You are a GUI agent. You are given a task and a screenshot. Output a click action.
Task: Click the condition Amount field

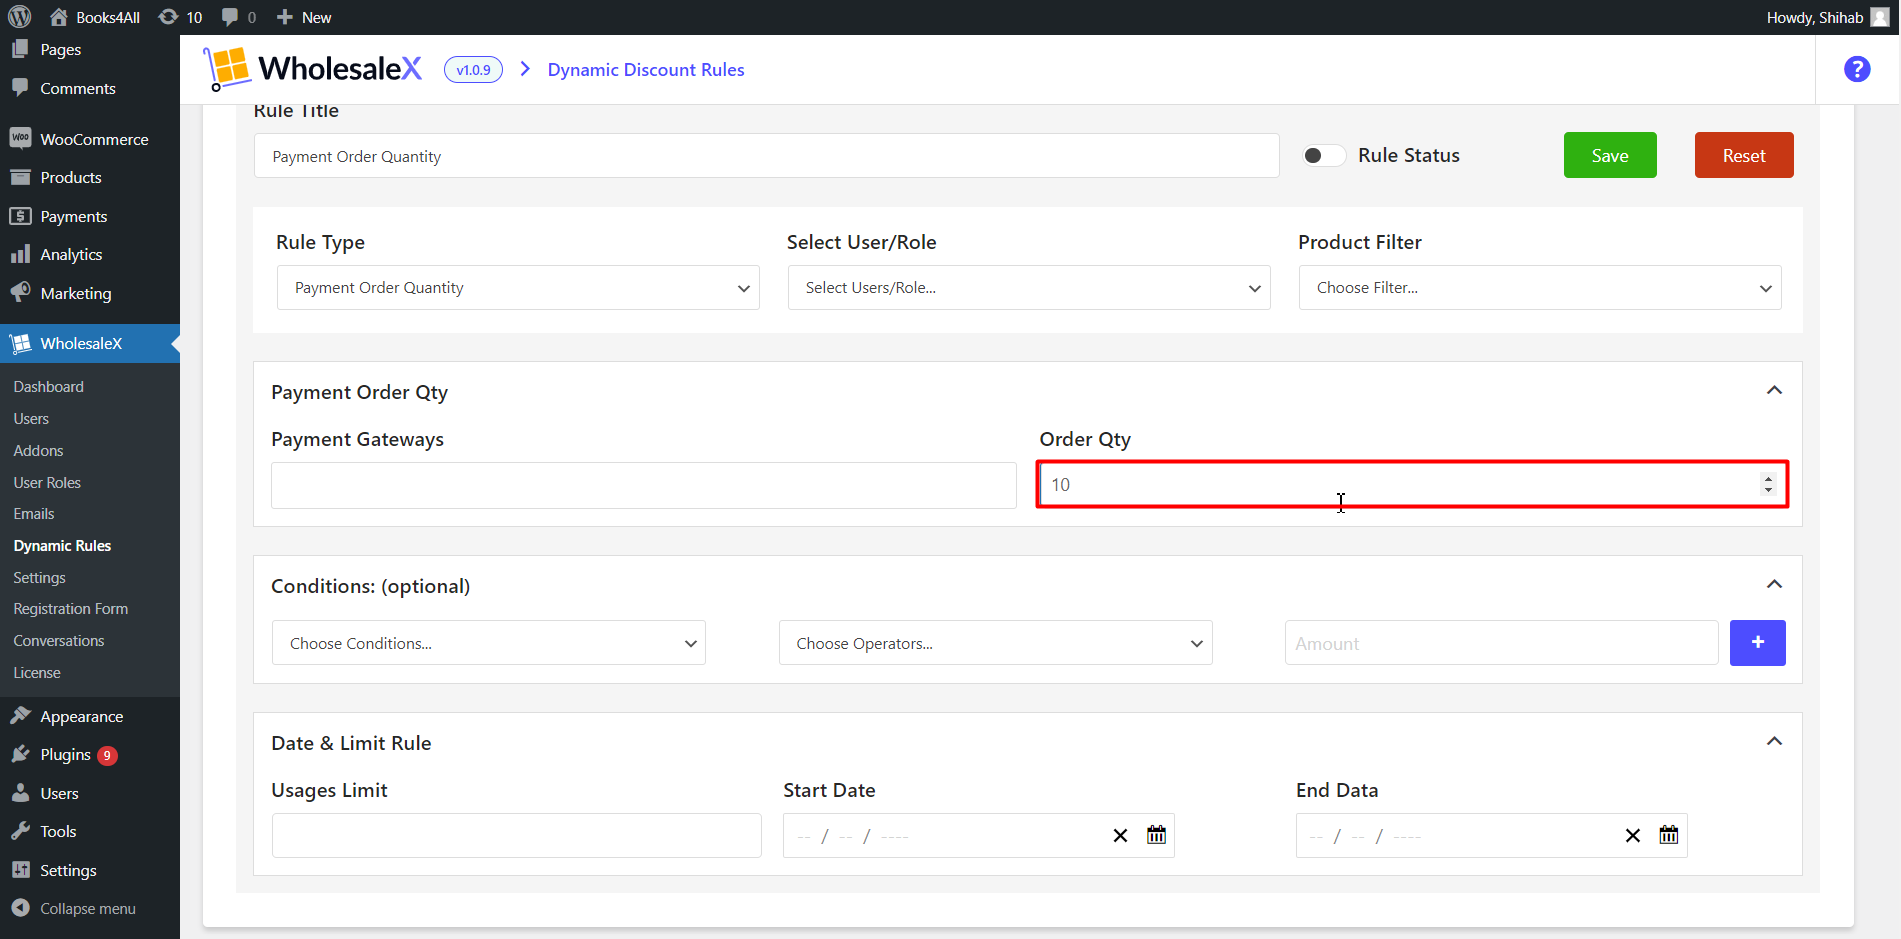[x=1502, y=643]
